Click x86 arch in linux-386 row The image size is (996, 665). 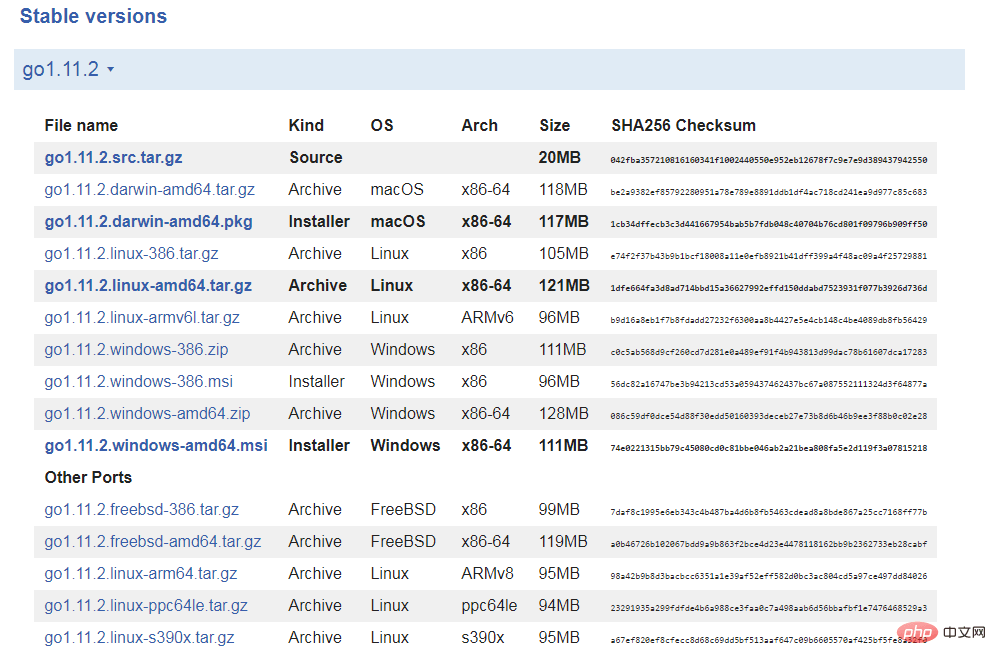[x=474, y=253]
